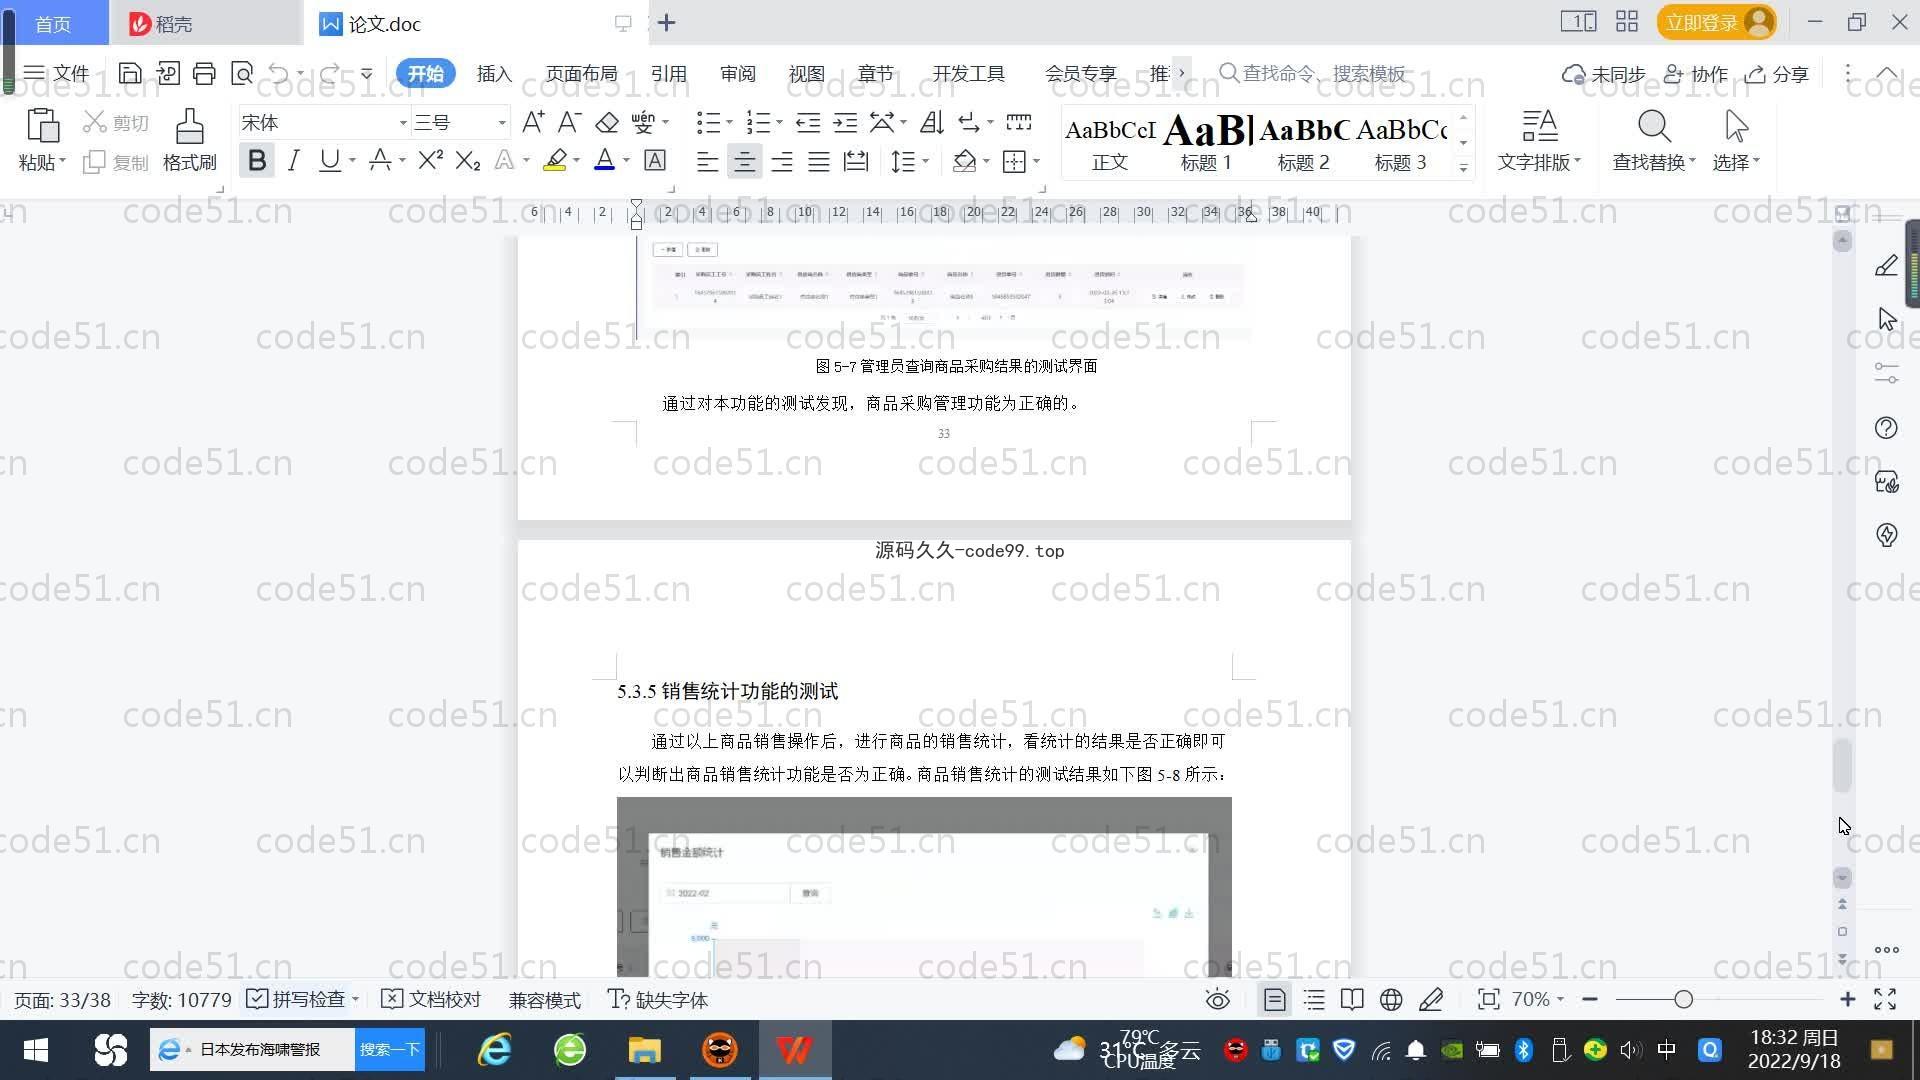The height and width of the screenshot is (1080, 1920).
Task: Click the selection arrow icon in sidebar
Action: coord(1887,319)
